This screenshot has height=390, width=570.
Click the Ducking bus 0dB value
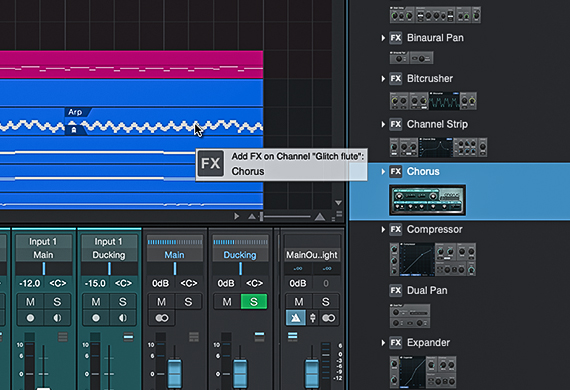(x=226, y=283)
